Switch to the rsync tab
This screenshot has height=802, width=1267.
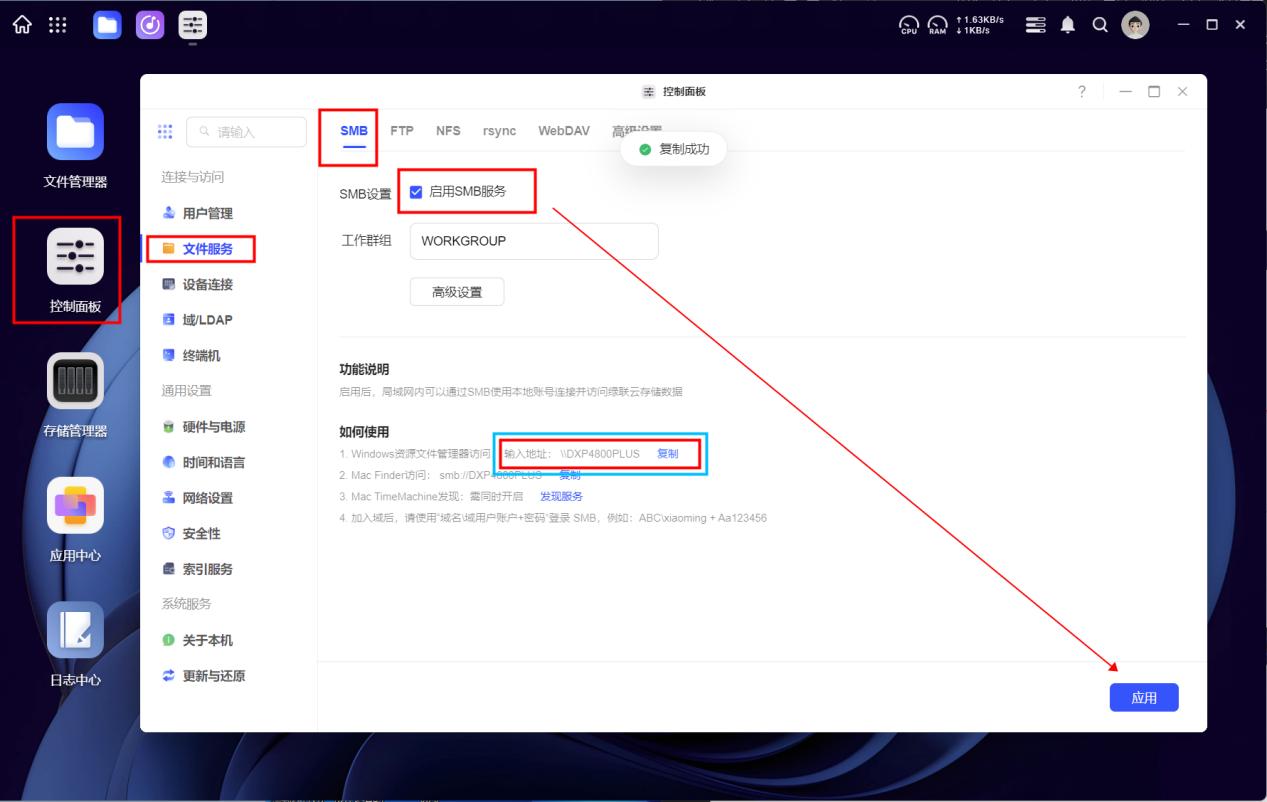[x=499, y=131]
